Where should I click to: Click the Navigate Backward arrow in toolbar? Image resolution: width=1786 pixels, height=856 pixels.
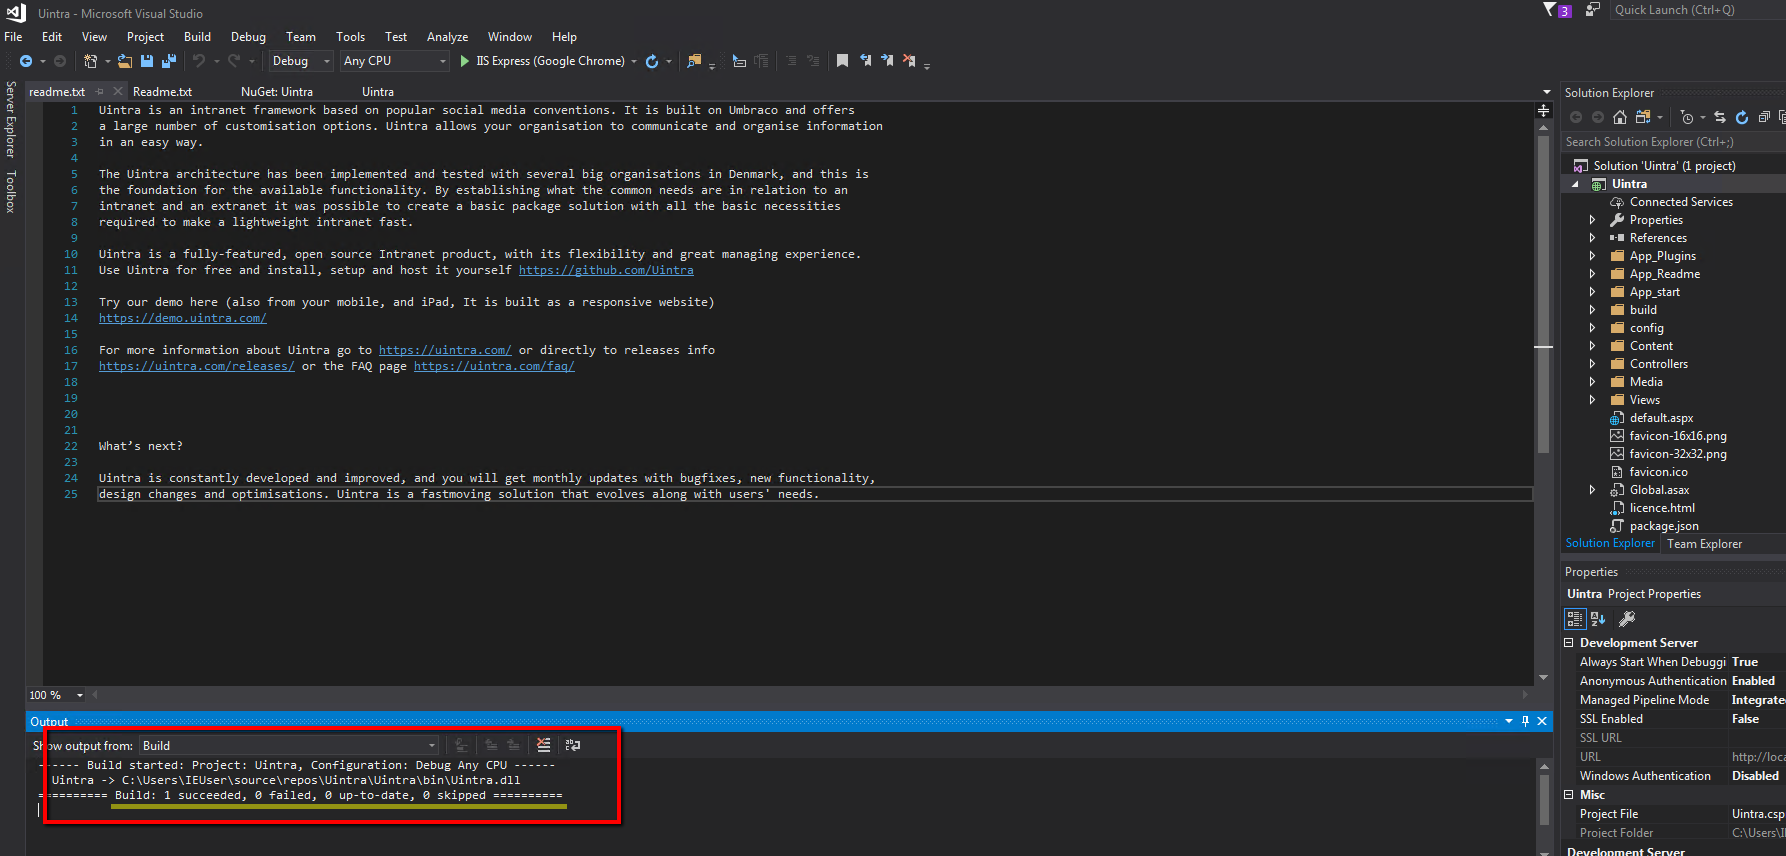coord(26,61)
